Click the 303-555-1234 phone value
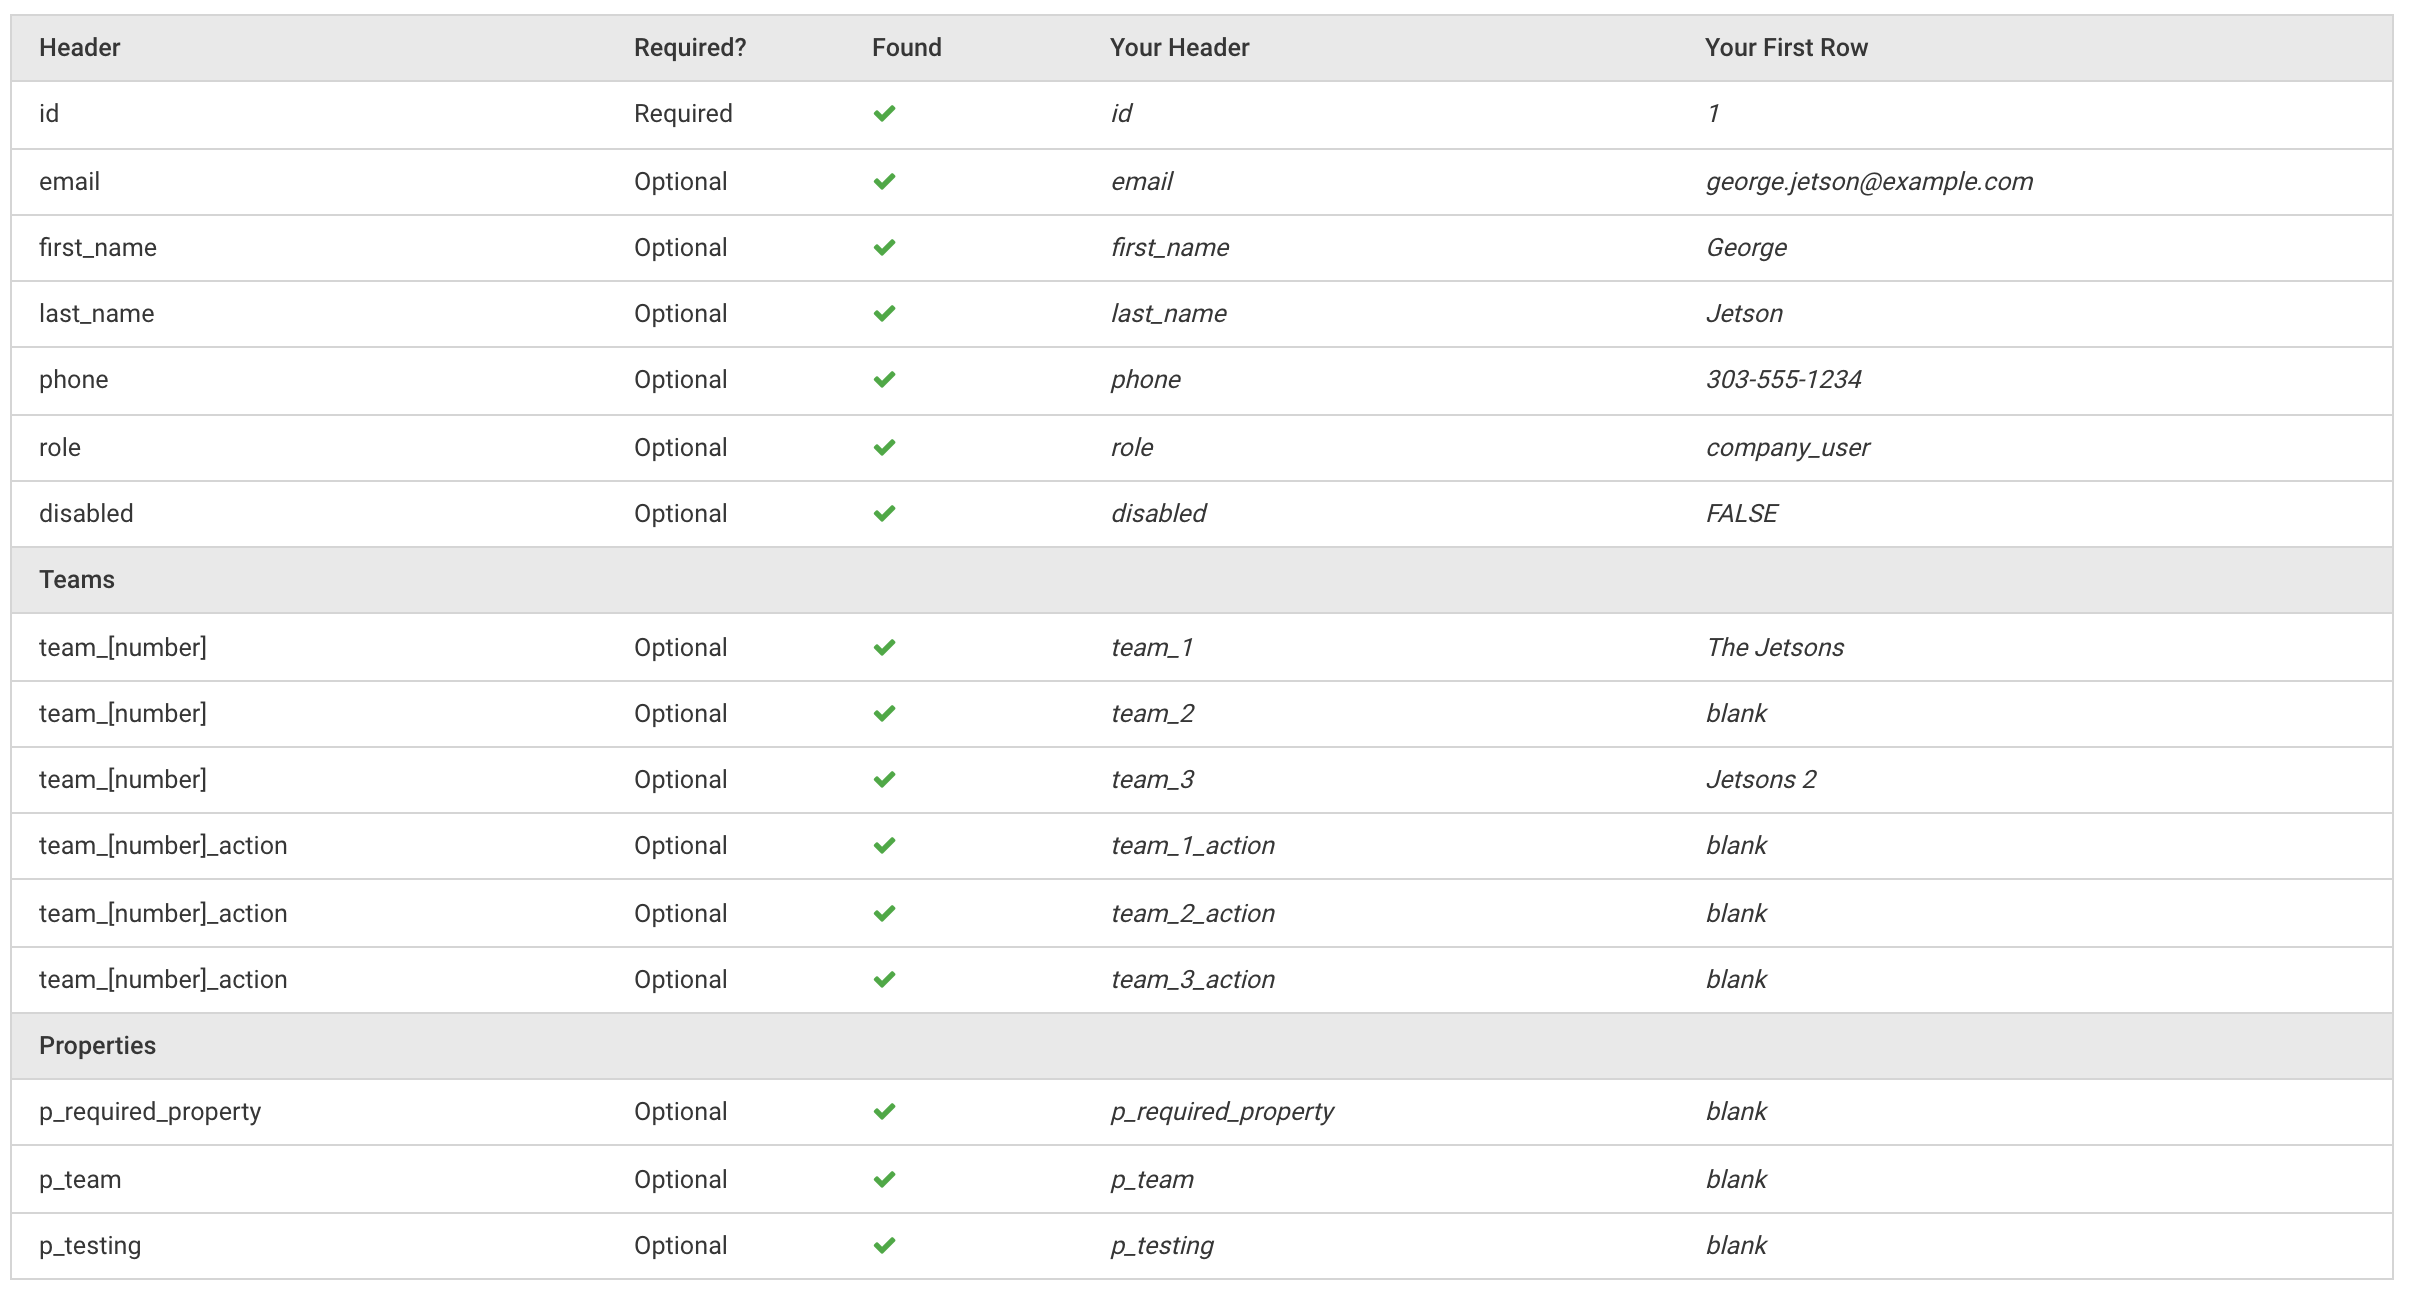 click(1783, 380)
